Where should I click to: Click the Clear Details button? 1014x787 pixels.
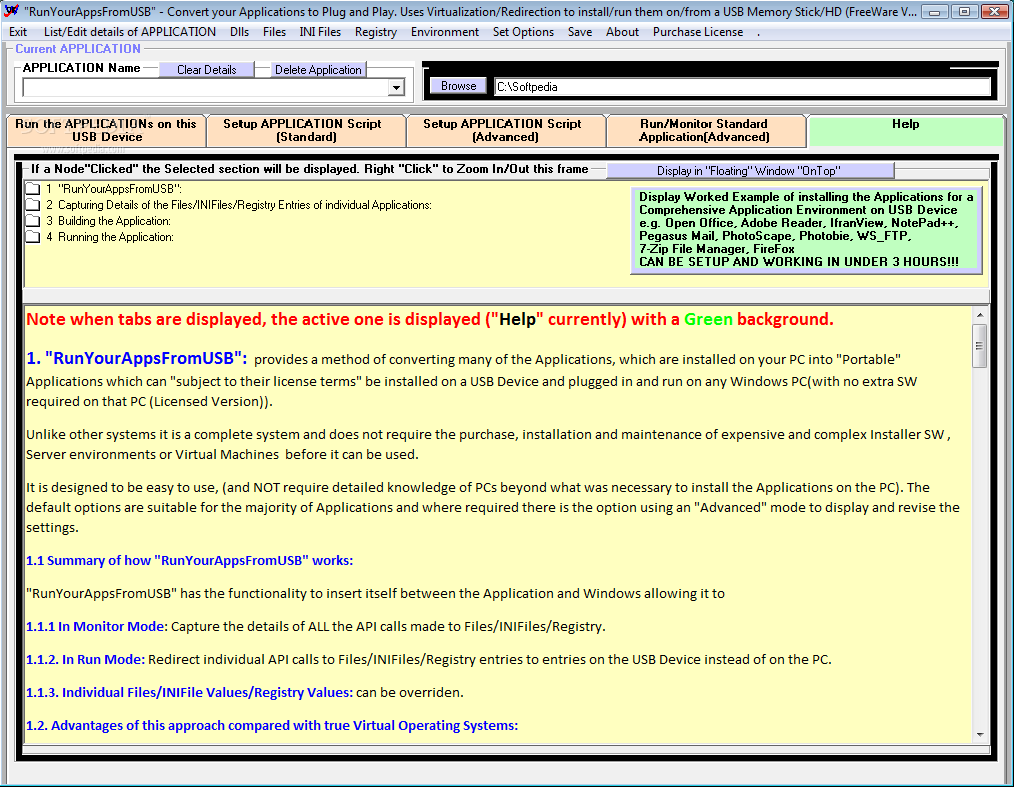206,69
